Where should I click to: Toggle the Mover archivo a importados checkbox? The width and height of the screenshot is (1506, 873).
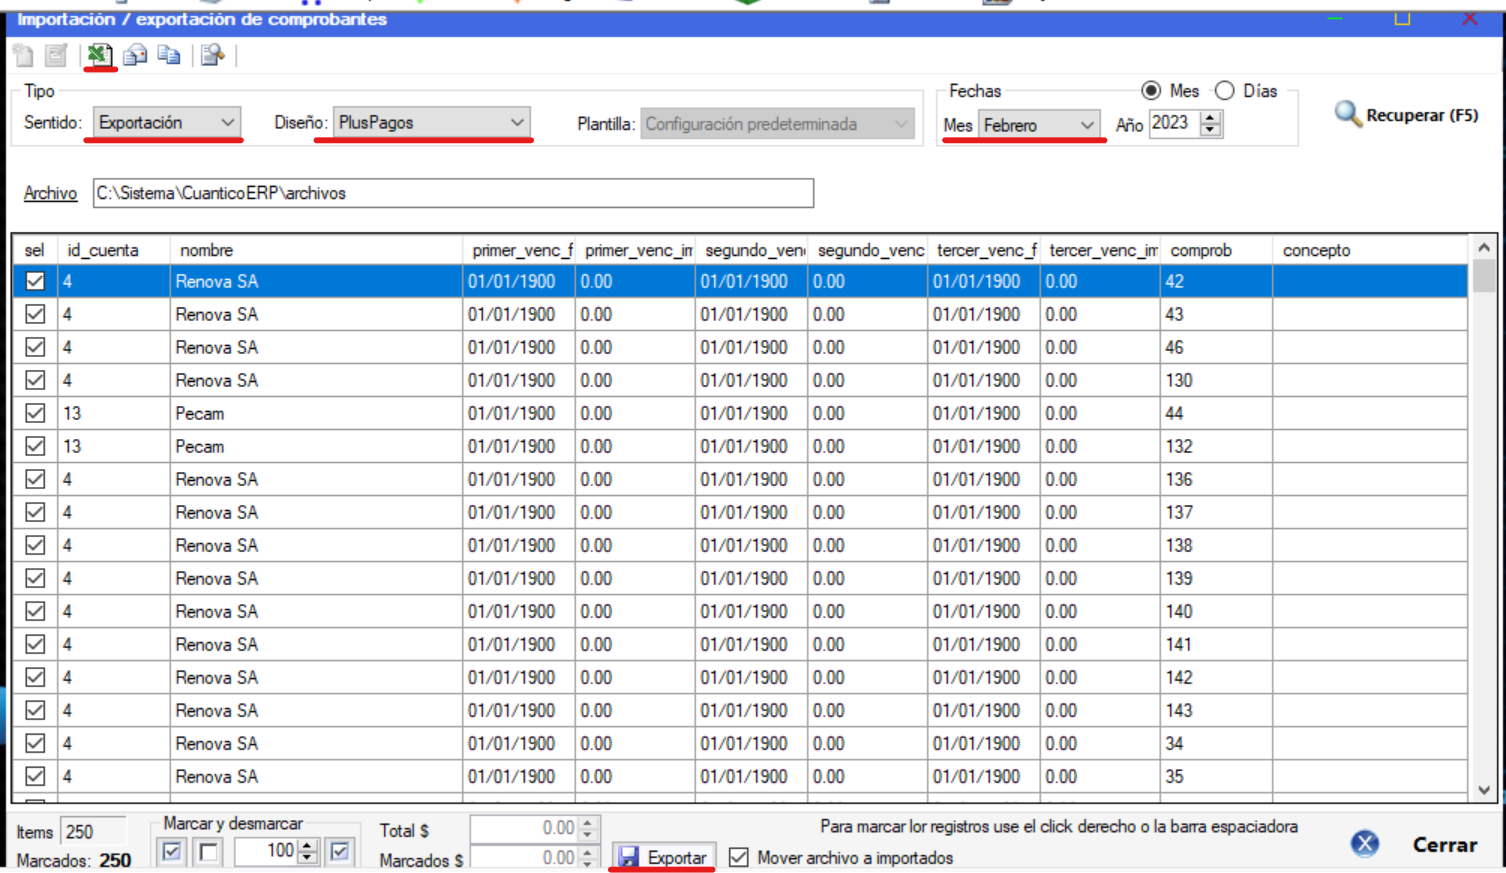click(x=739, y=857)
